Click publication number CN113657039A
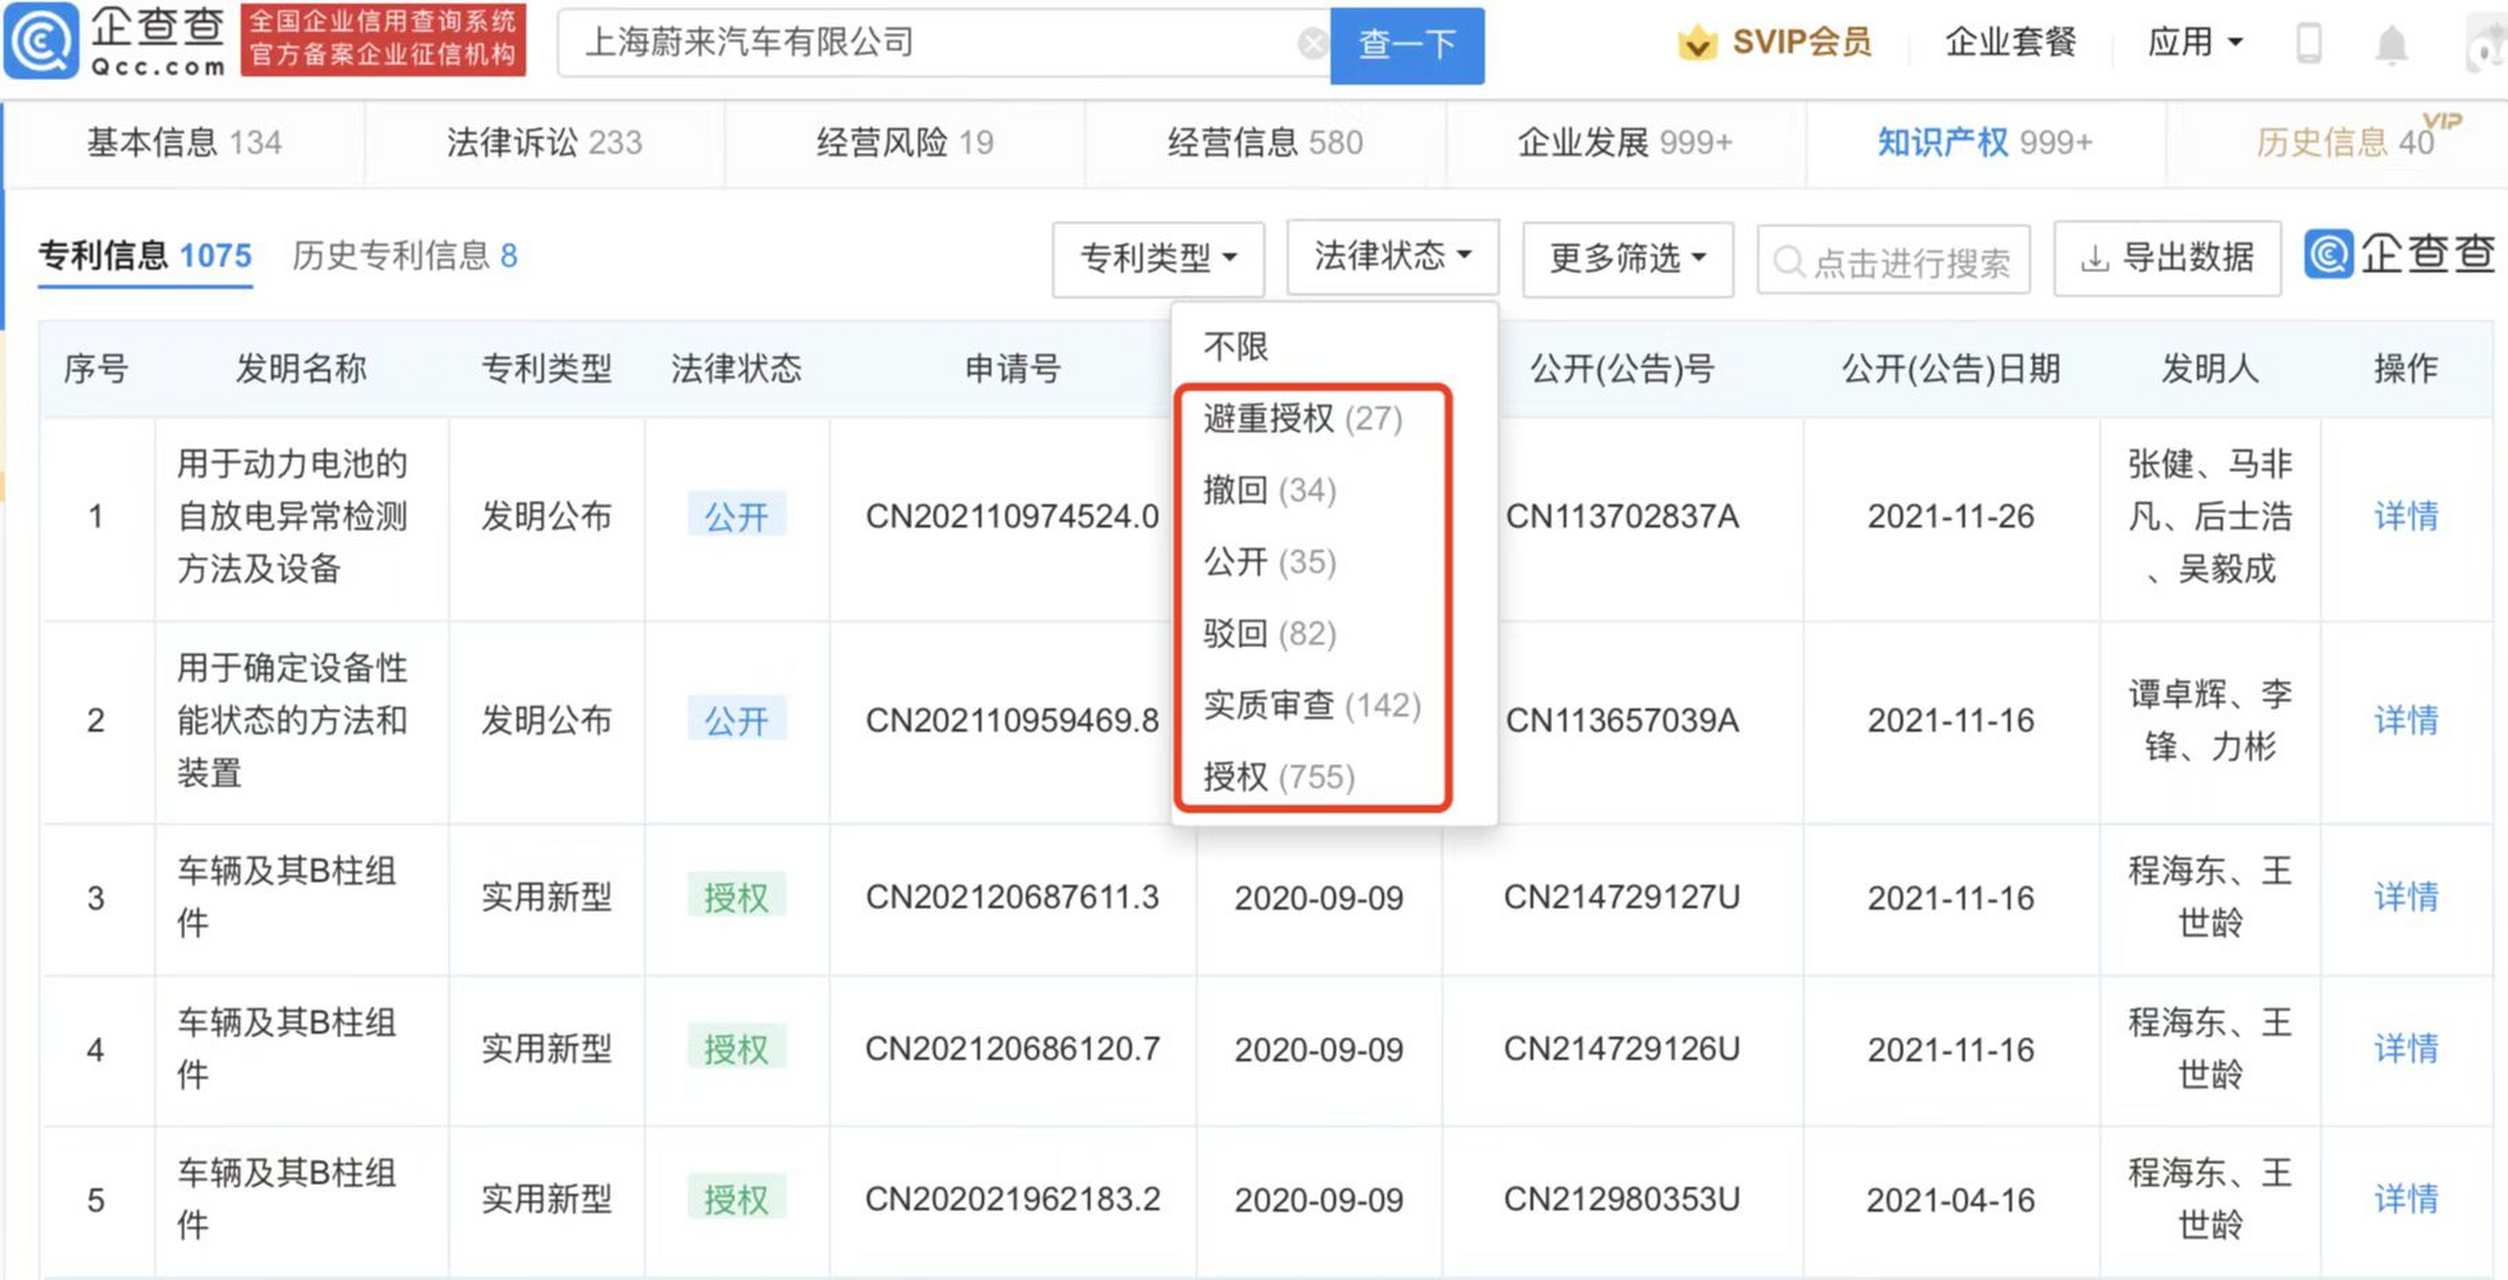Screen dimensions: 2508x1280 pos(1622,720)
